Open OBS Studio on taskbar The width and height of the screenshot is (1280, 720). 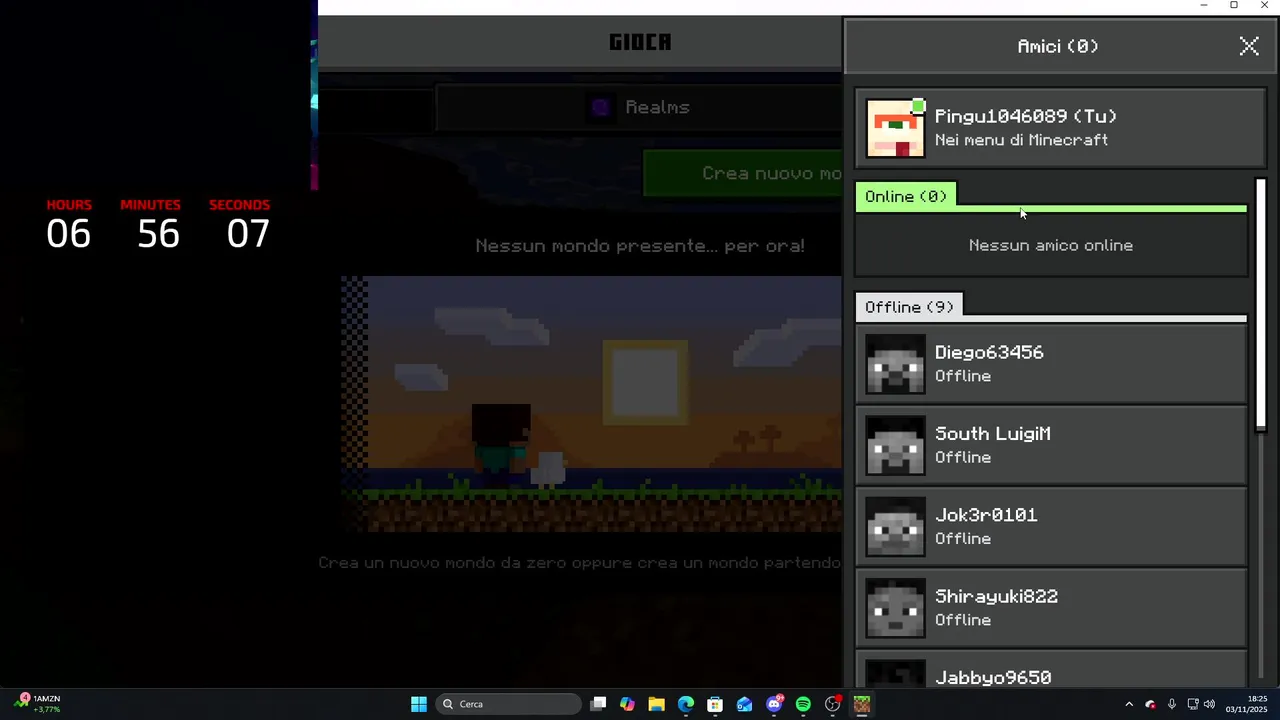(832, 704)
